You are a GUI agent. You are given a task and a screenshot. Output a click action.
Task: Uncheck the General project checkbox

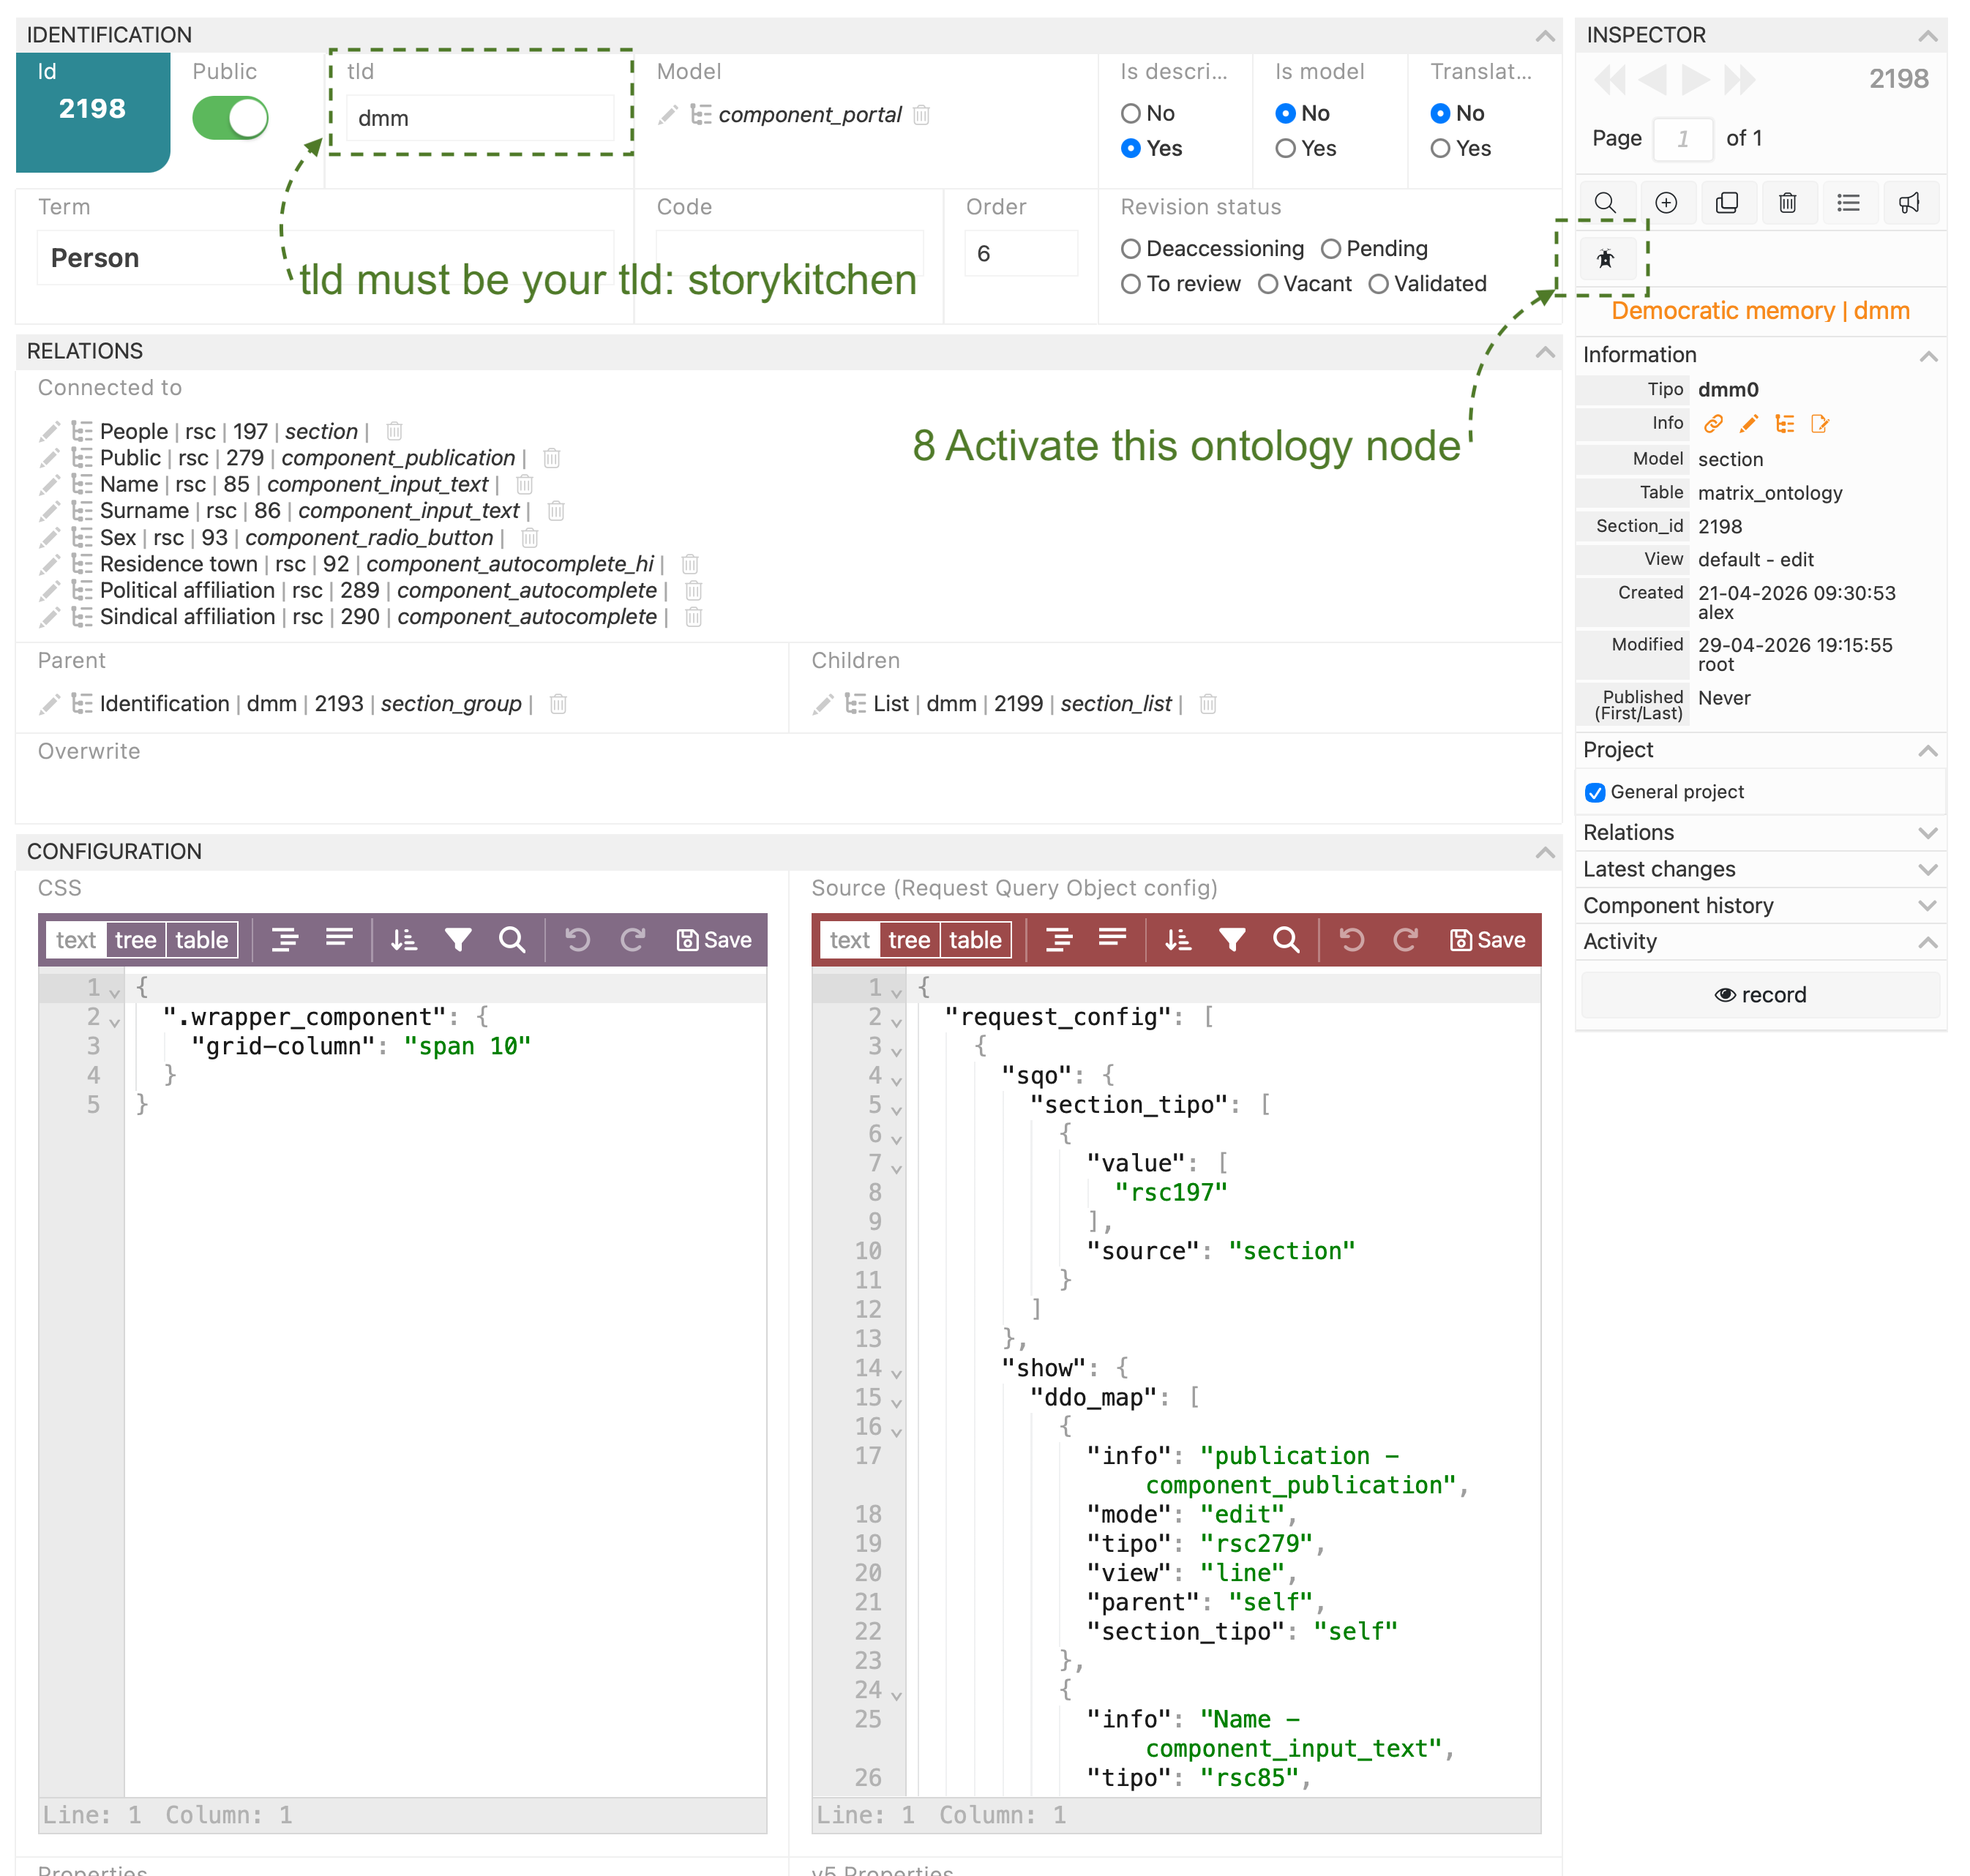click(1595, 793)
